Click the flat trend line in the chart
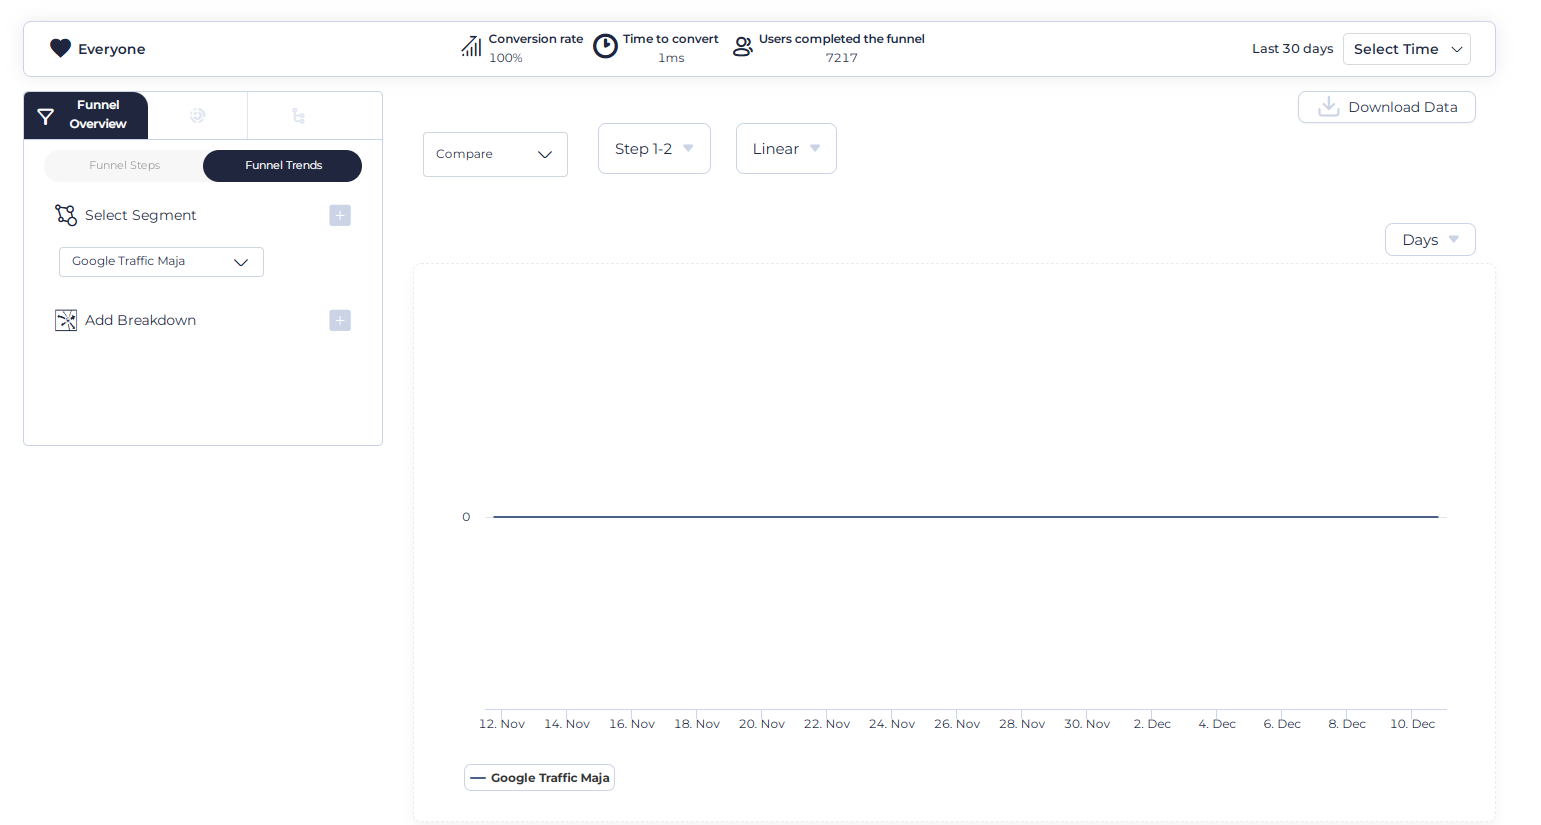The image size is (1541, 825). 966,517
